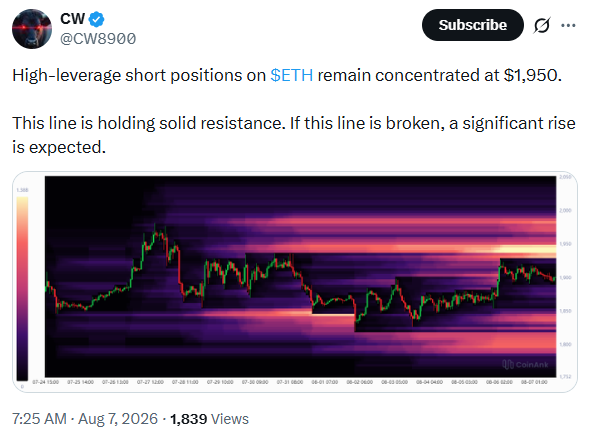Image resolution: width=592 pixels, height=433 pixels.
Task: Open the three-dot More menu
Action: tap(568, 25)
